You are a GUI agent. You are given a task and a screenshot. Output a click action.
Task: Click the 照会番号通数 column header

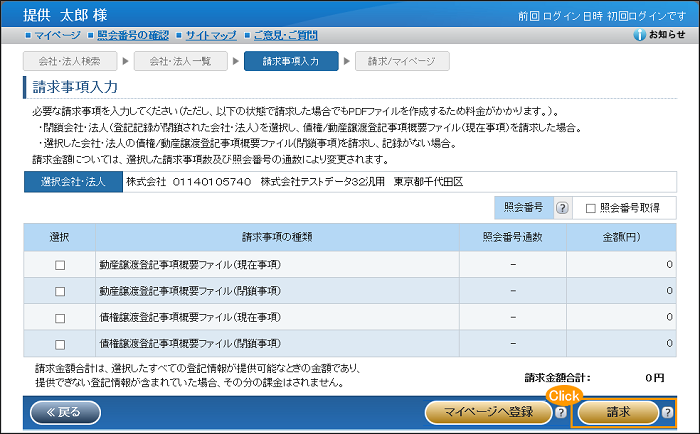pos(513,237)
